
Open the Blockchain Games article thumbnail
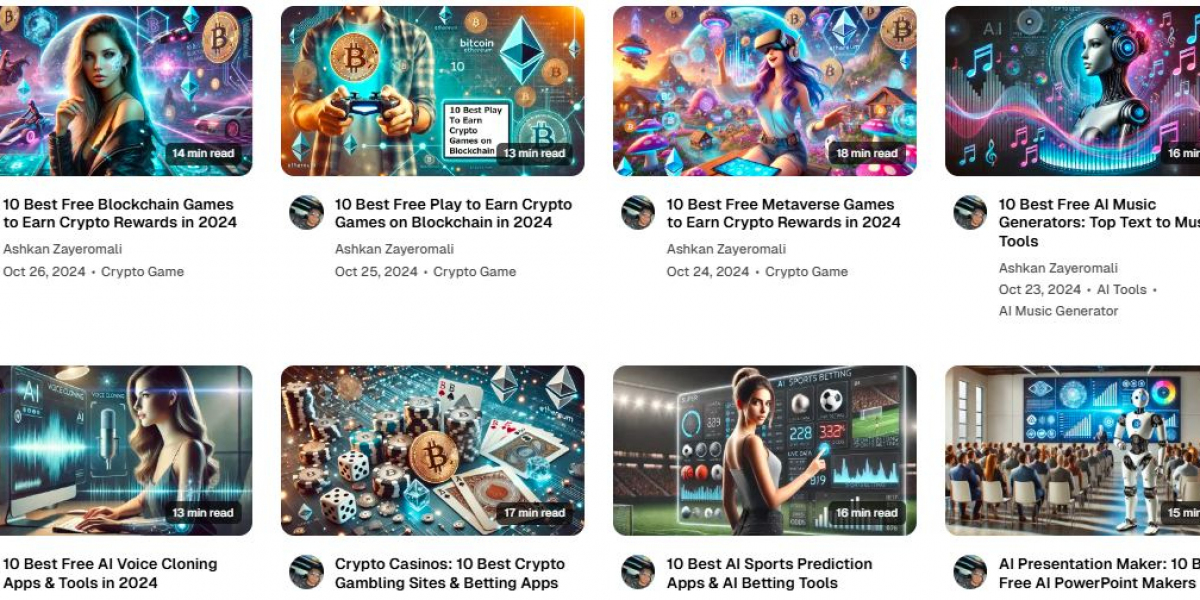[x=126, y=91]
